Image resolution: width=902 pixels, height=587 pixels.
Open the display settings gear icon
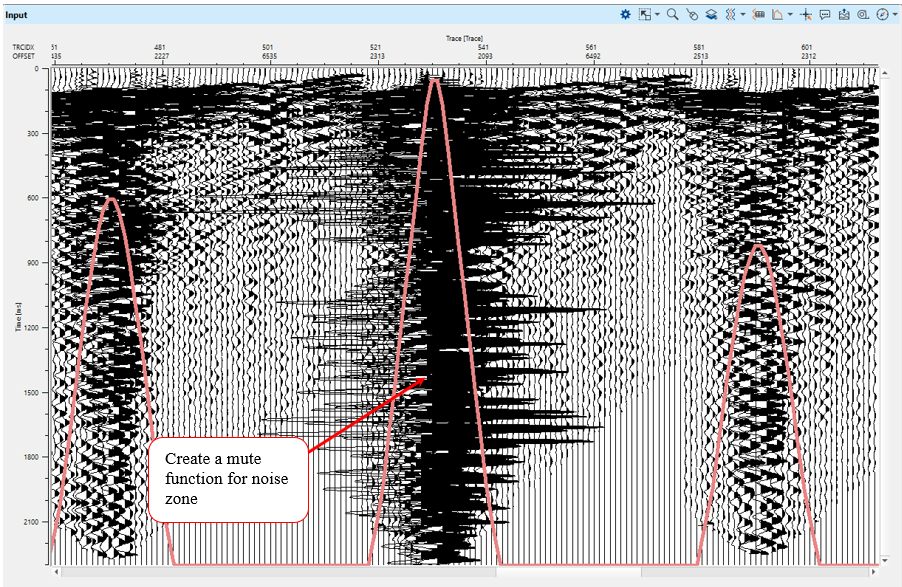pos(626,15)
